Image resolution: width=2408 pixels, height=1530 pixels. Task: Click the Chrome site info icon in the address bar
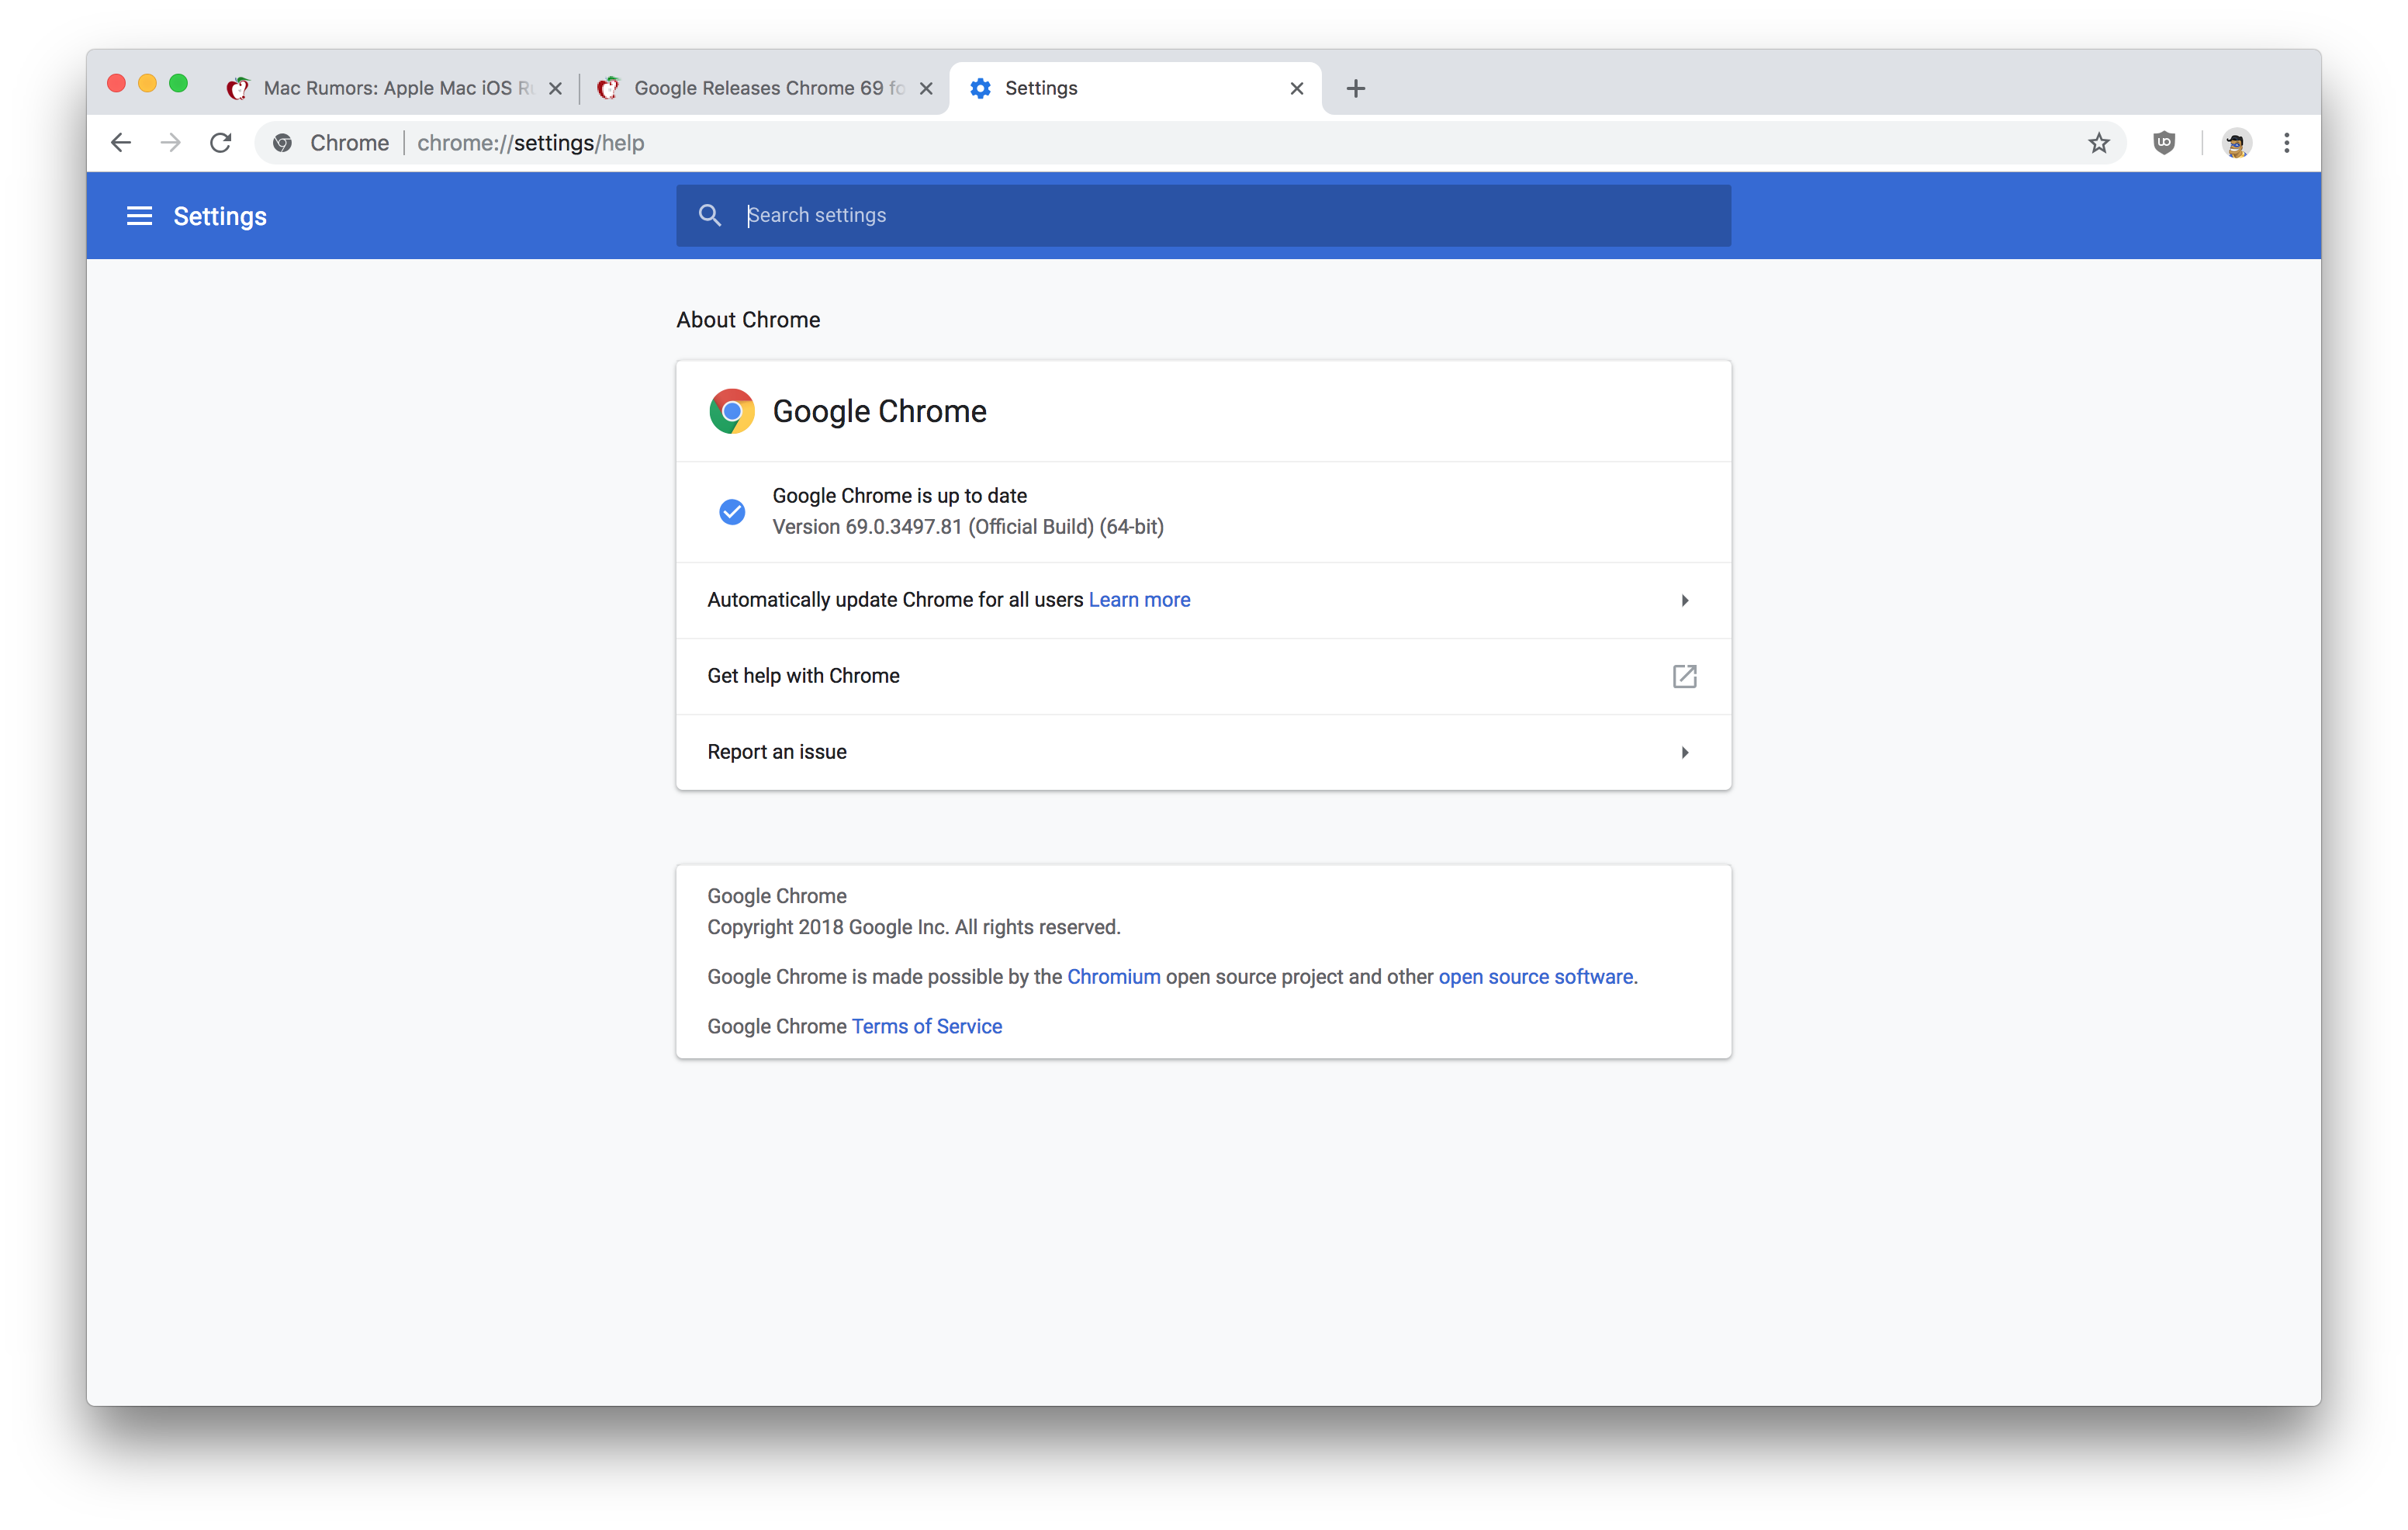(x=283, y=143)
